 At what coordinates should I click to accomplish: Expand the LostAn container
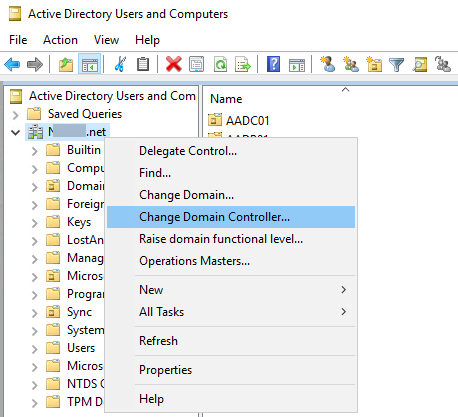pyautogui.click(x=34, y=241)
